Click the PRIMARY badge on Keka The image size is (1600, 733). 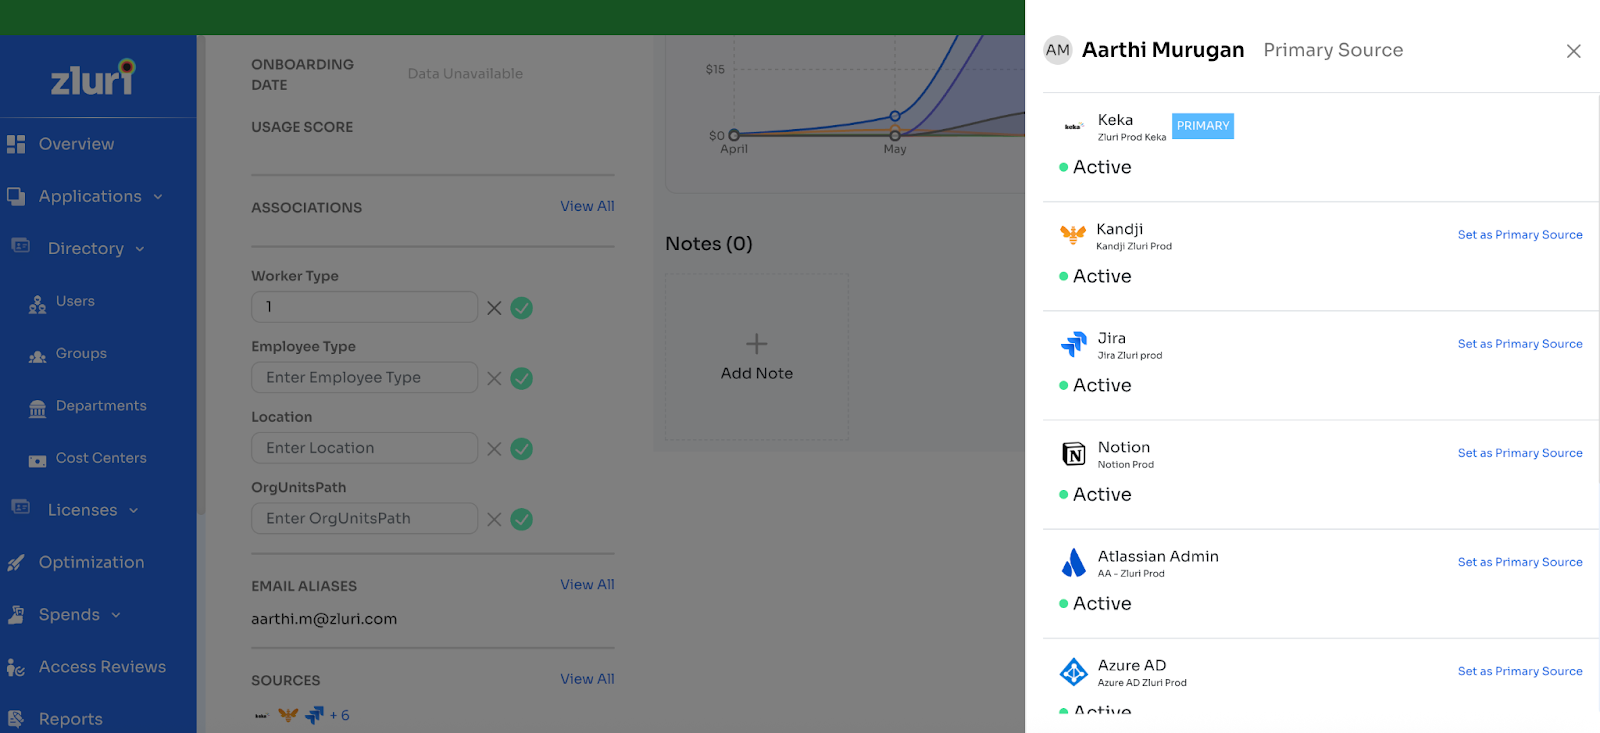(1203, 126)
